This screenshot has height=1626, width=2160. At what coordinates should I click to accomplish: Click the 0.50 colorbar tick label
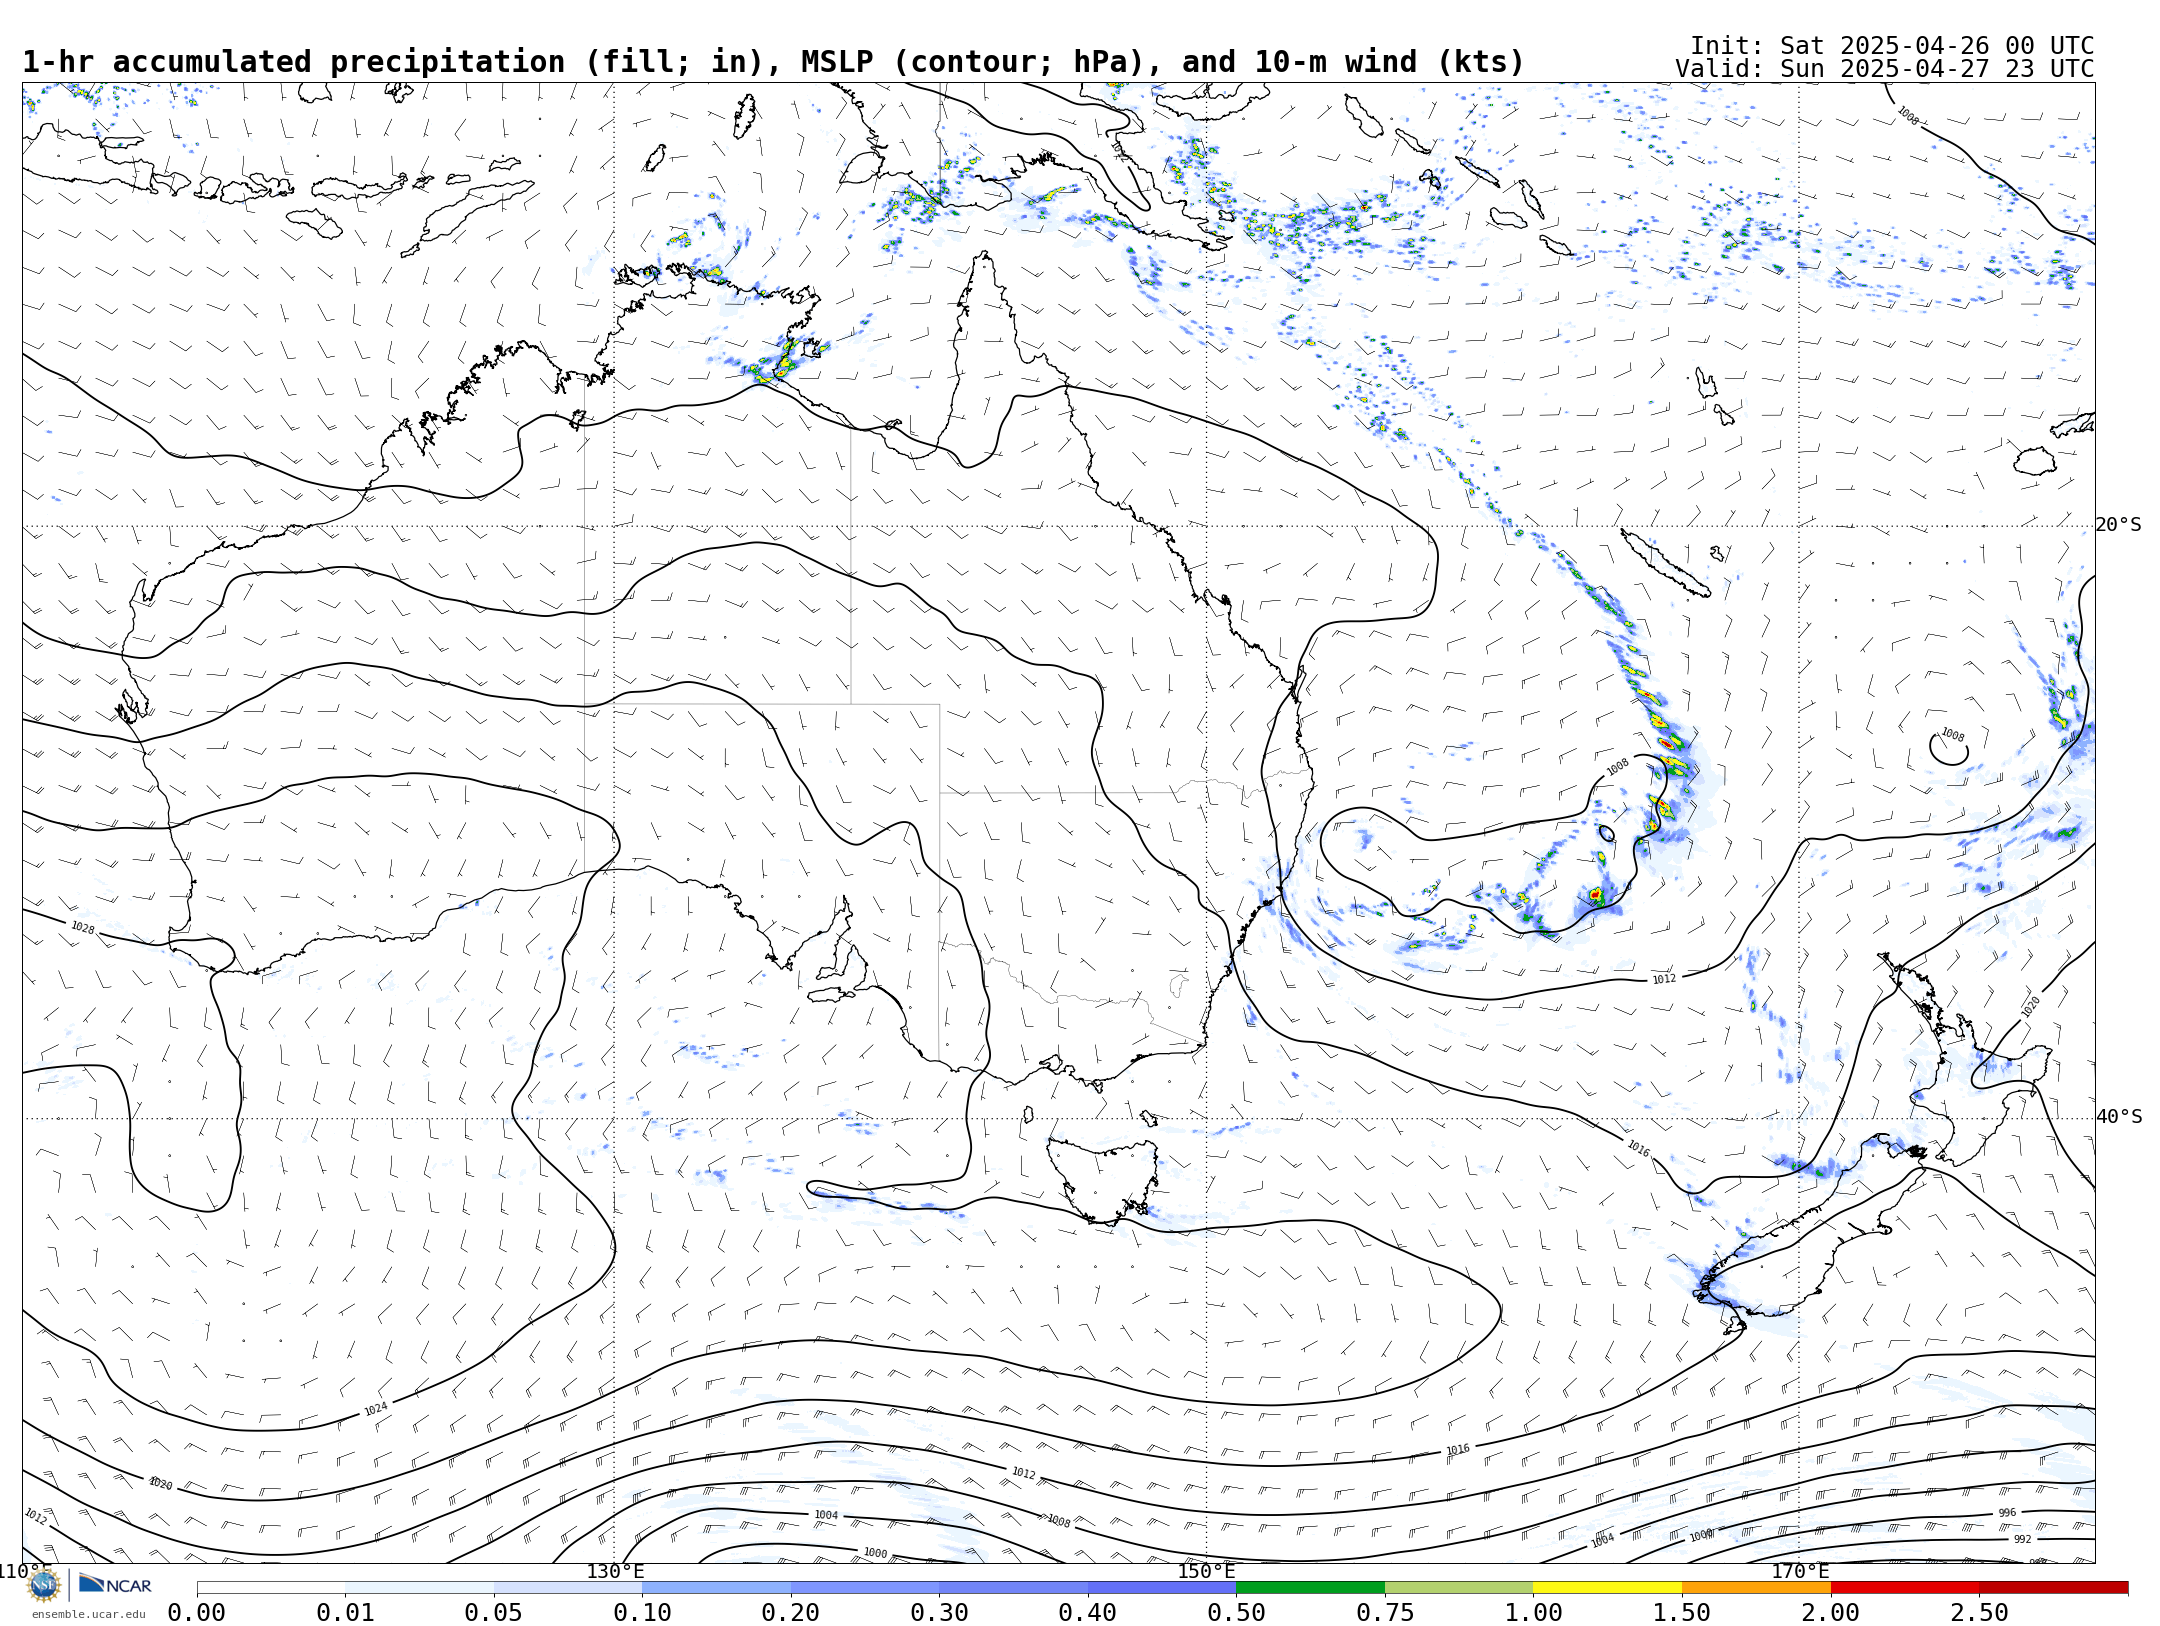coord(1236,1613)
